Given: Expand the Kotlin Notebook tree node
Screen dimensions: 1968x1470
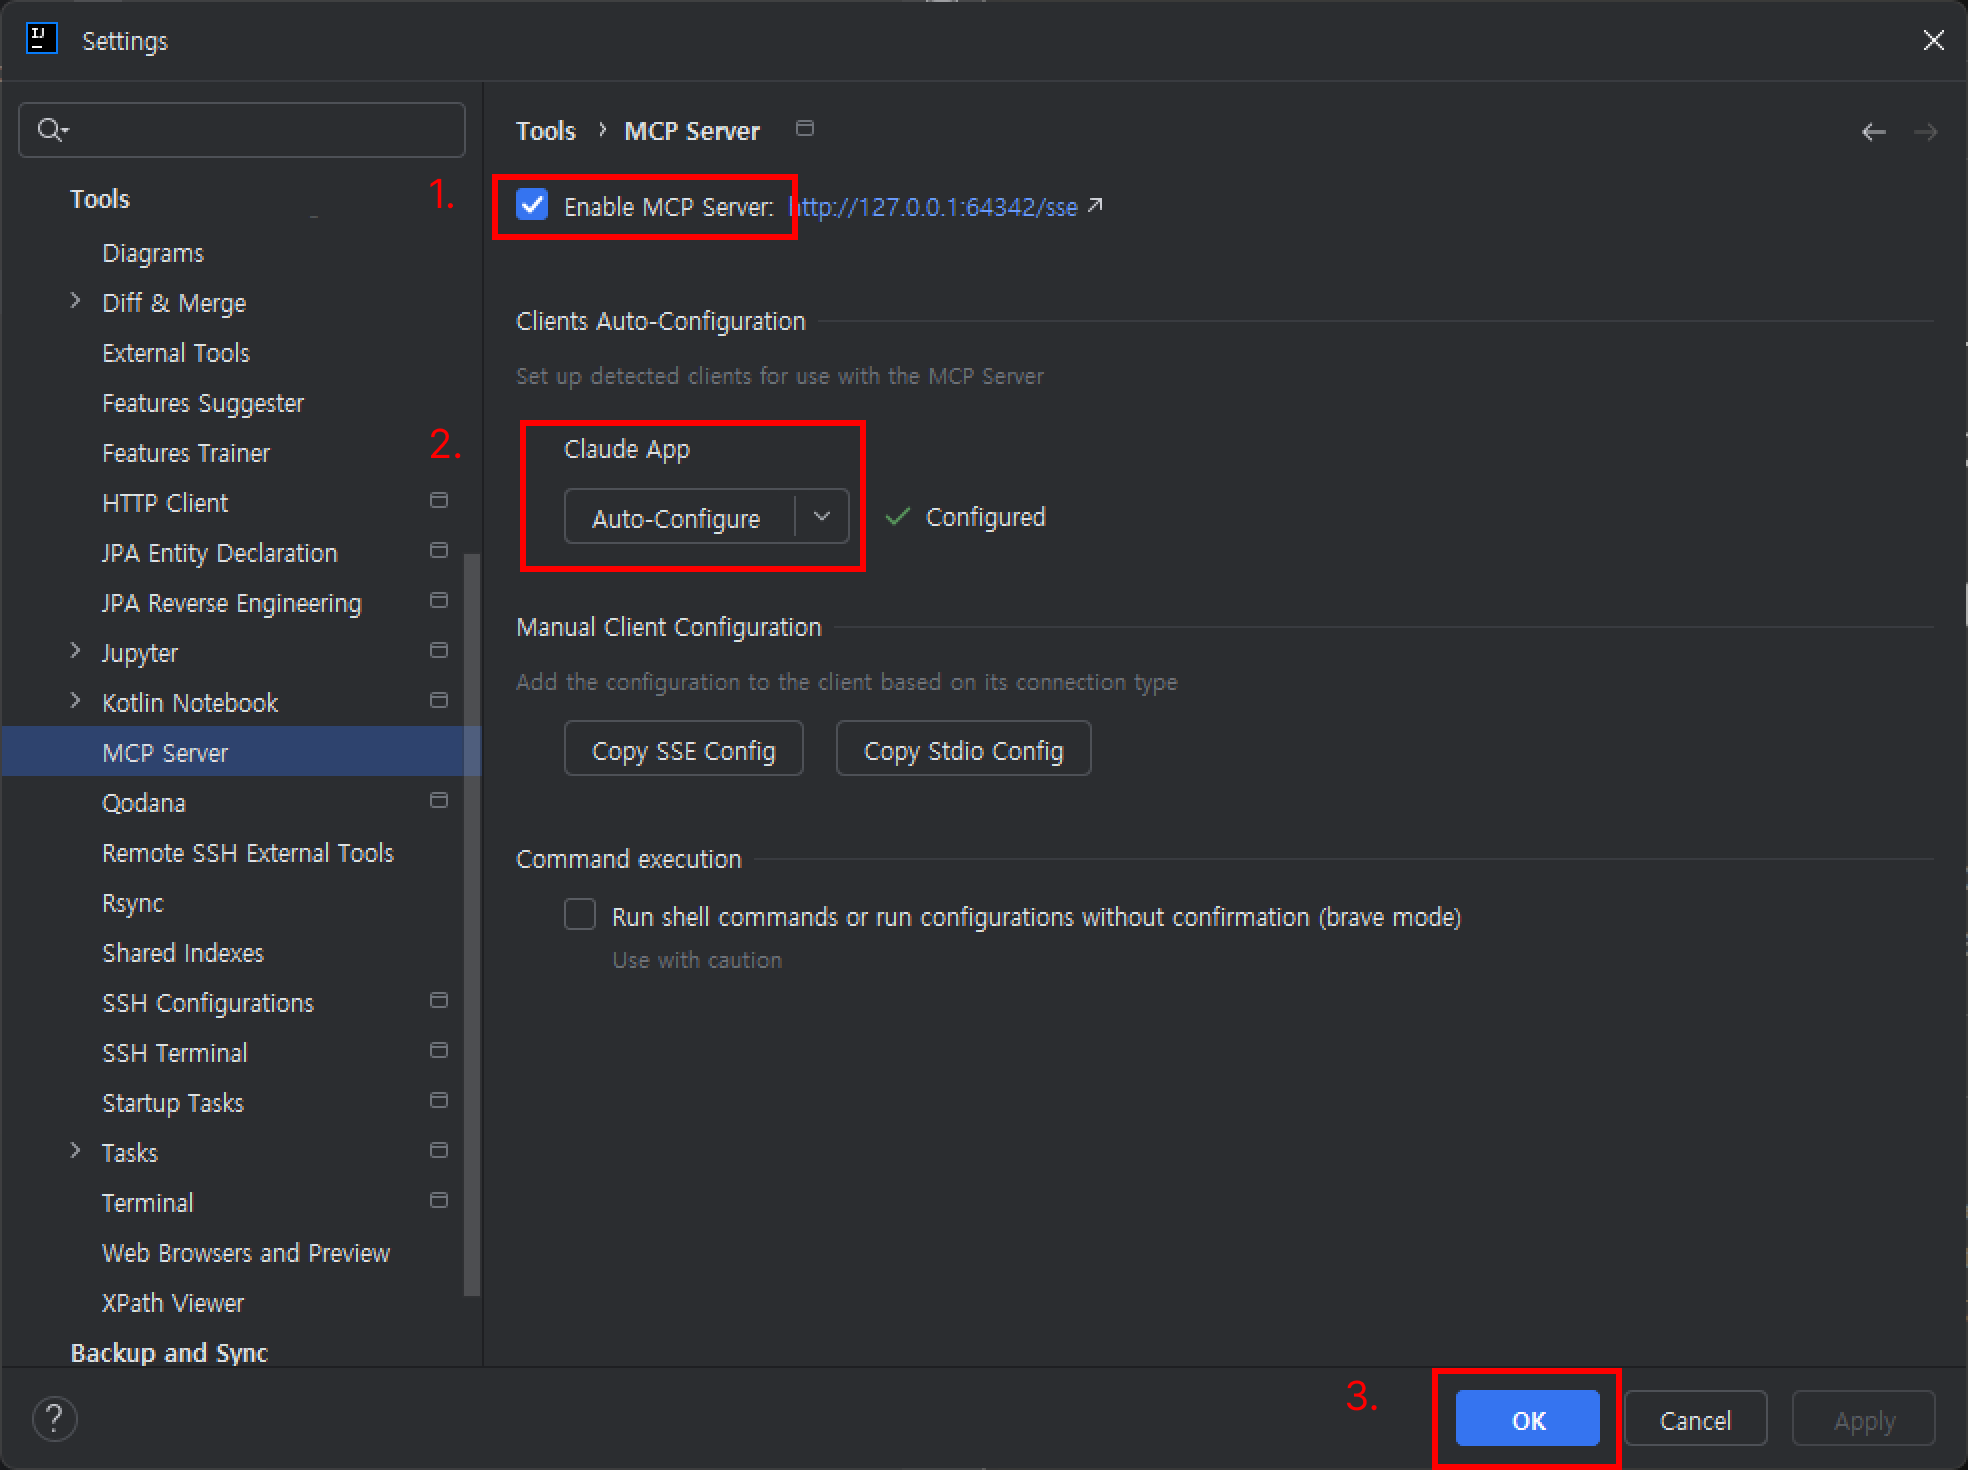Looking at the screenshot, I should pyautogui.click(x=76, y=701).
